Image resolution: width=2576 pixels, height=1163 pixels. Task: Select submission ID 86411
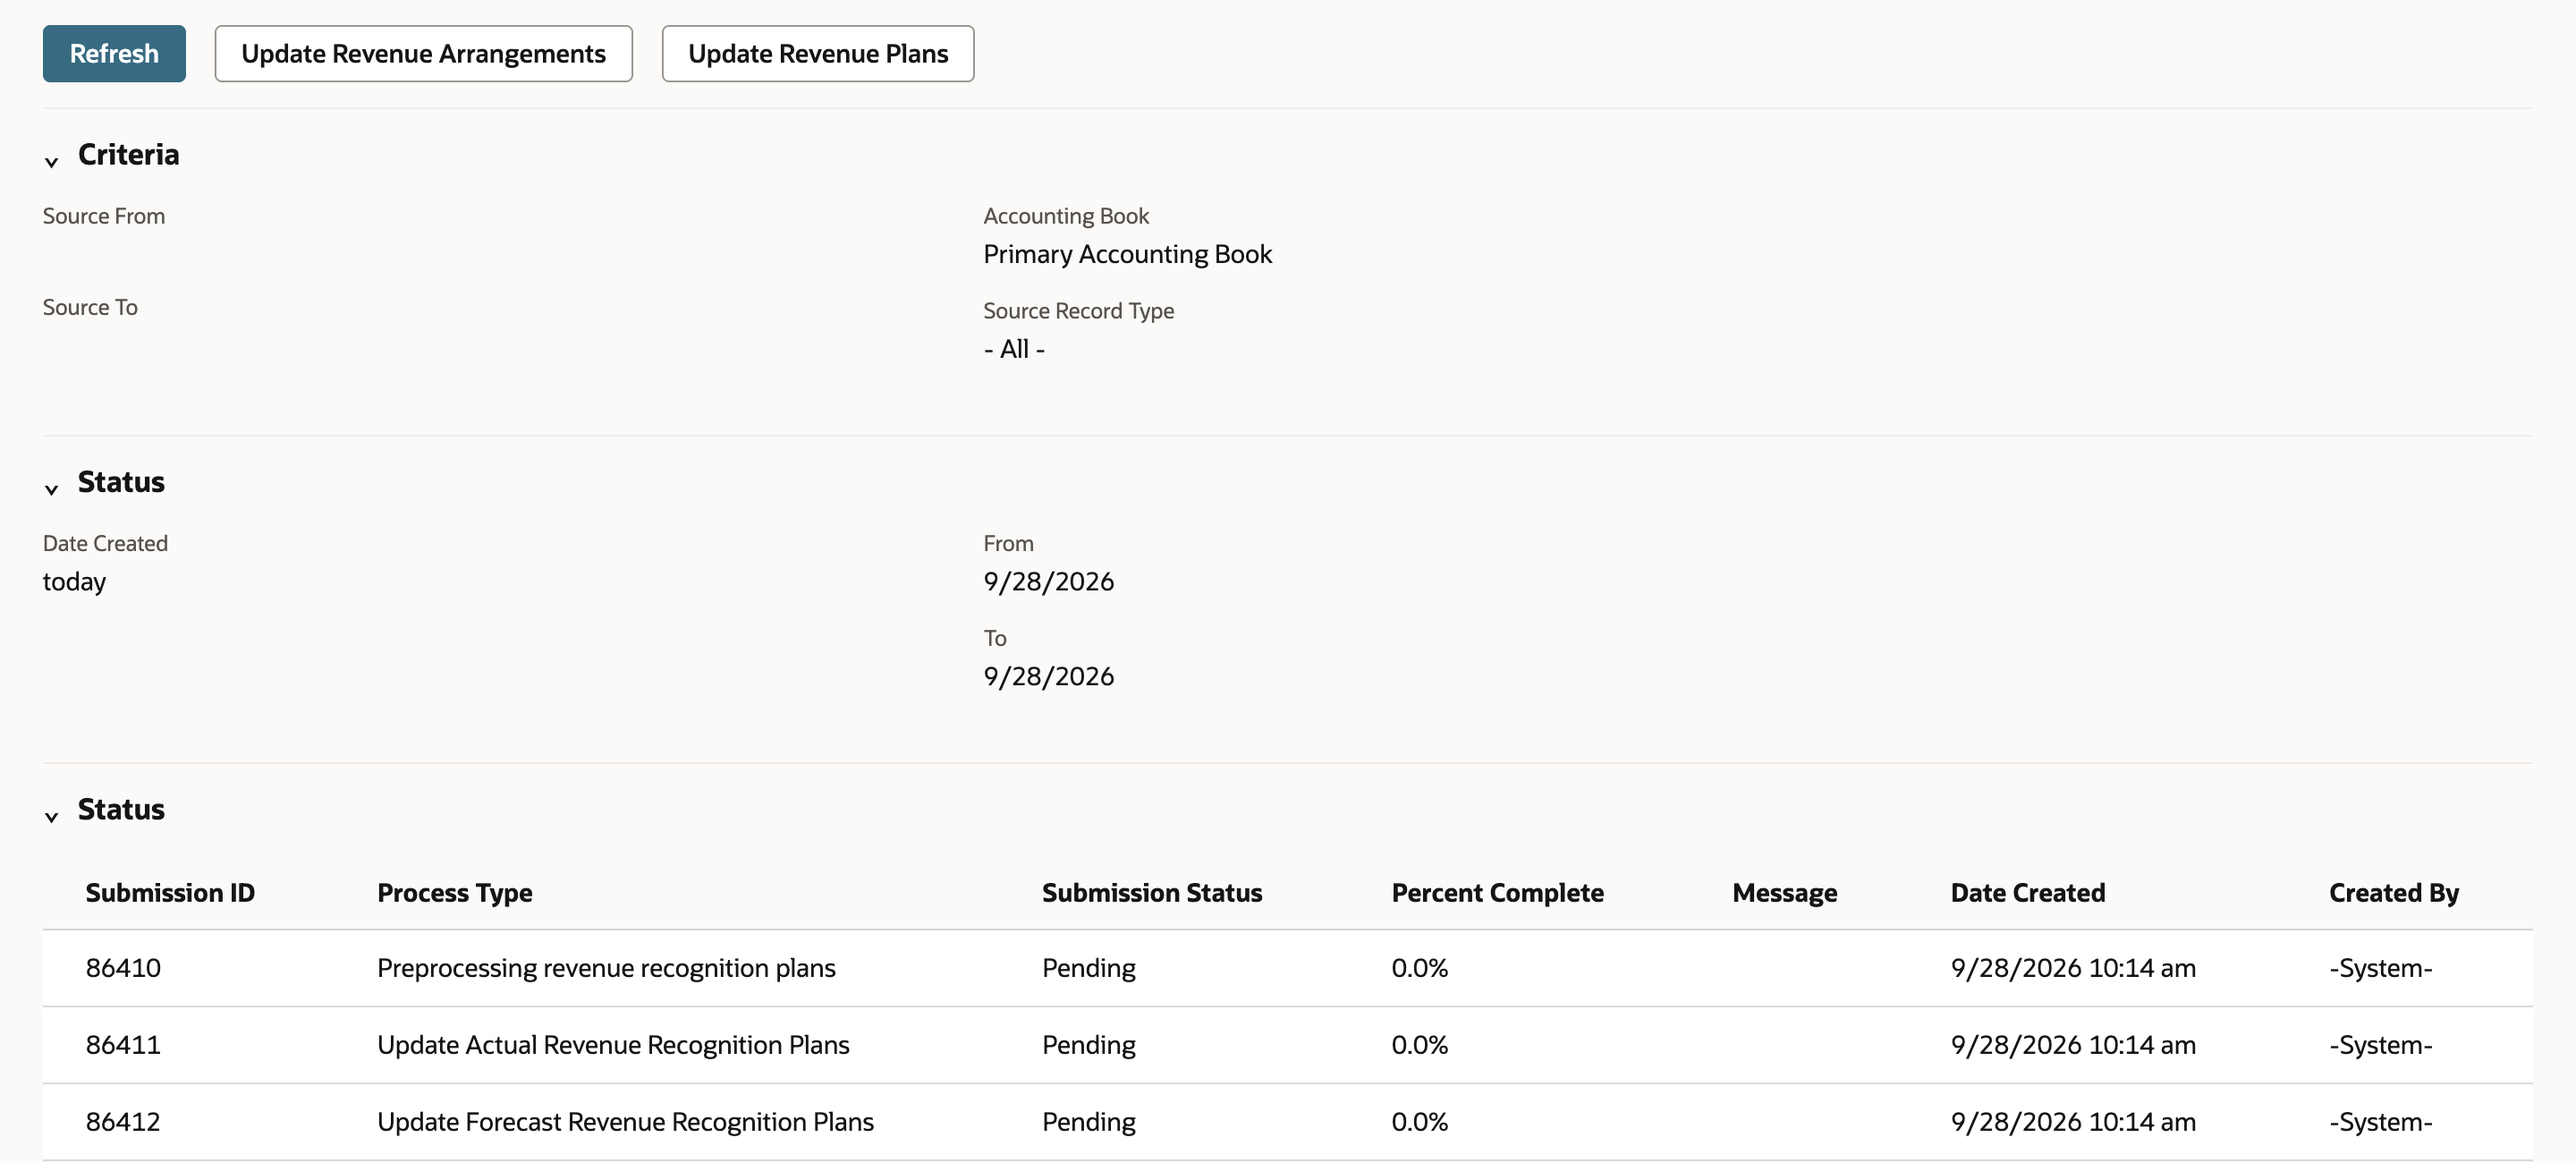(x=123, y=1044)
